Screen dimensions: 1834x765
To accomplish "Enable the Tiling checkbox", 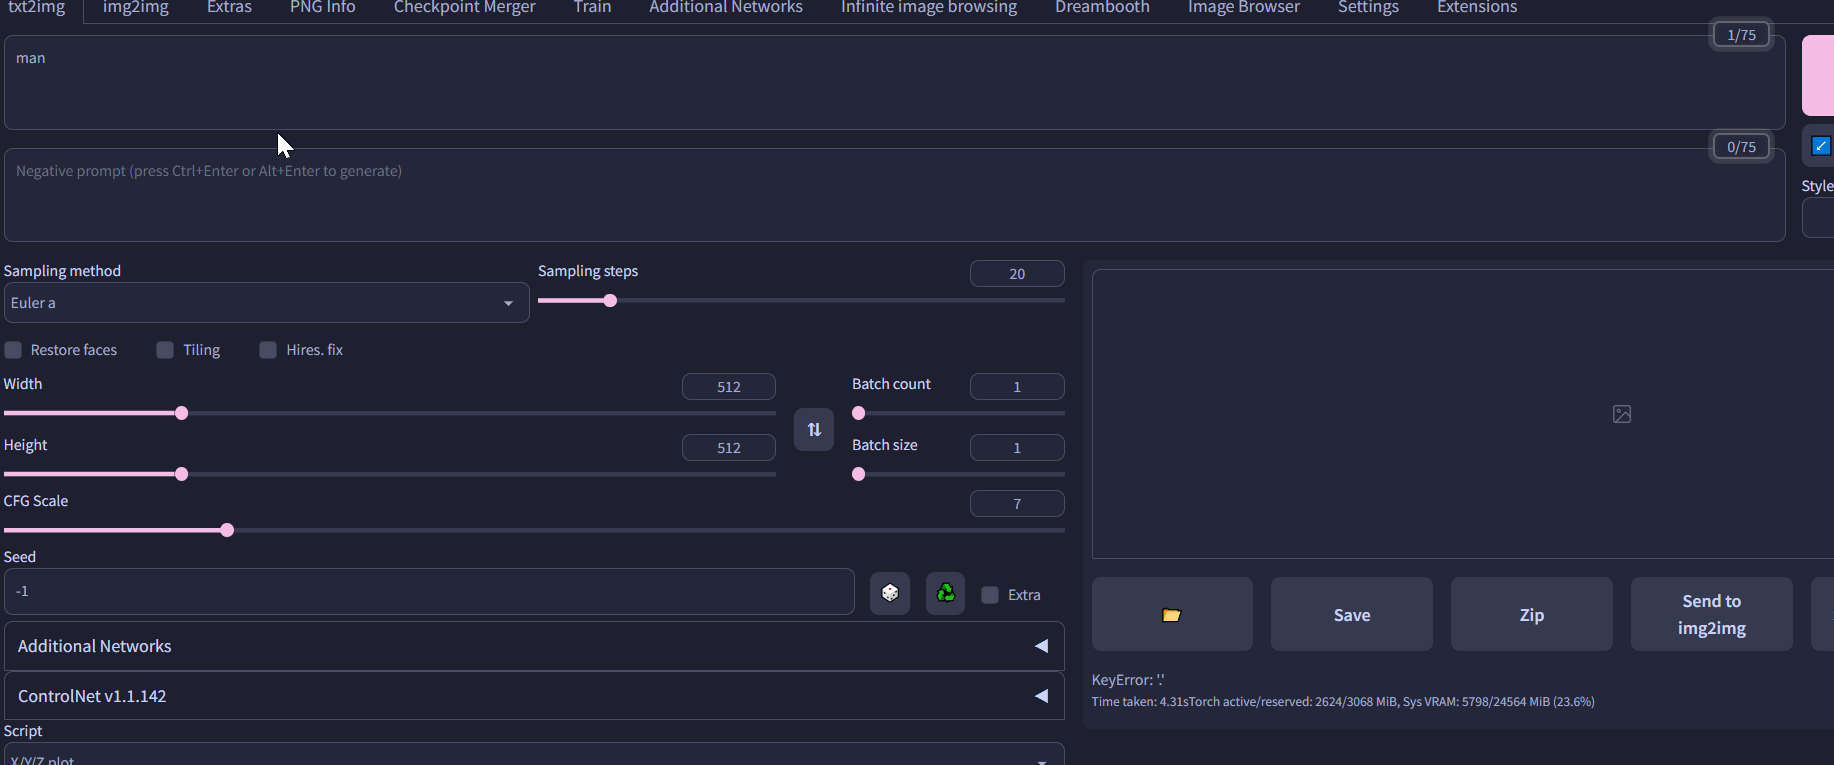I will point(165,350).
